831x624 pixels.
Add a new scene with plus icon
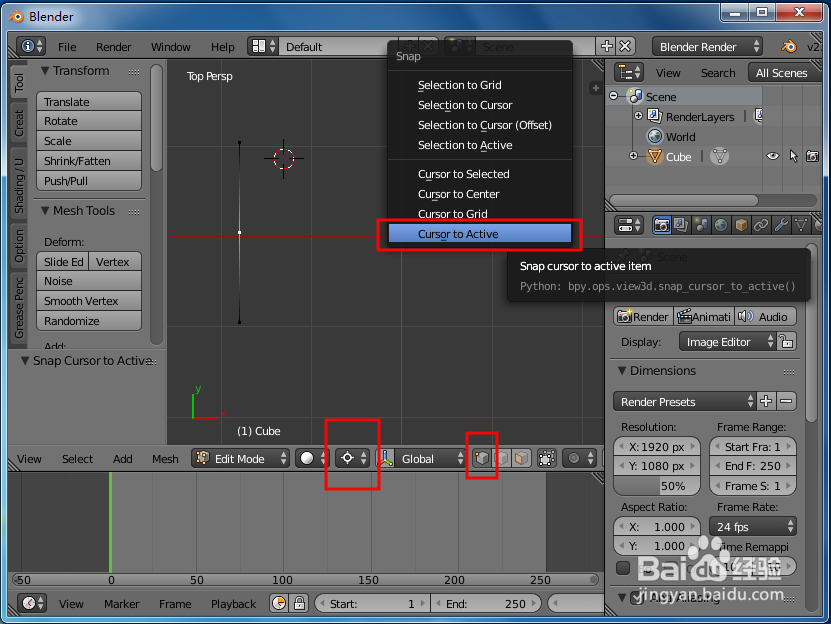coord(607,46)
